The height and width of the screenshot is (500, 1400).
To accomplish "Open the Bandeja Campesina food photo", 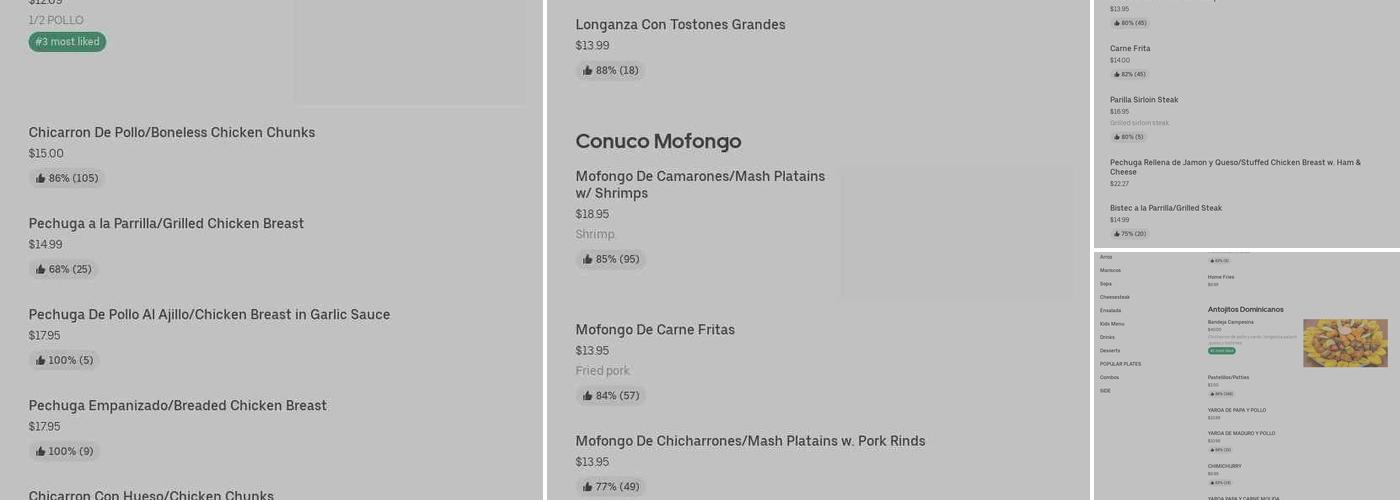I will 1345,343.
